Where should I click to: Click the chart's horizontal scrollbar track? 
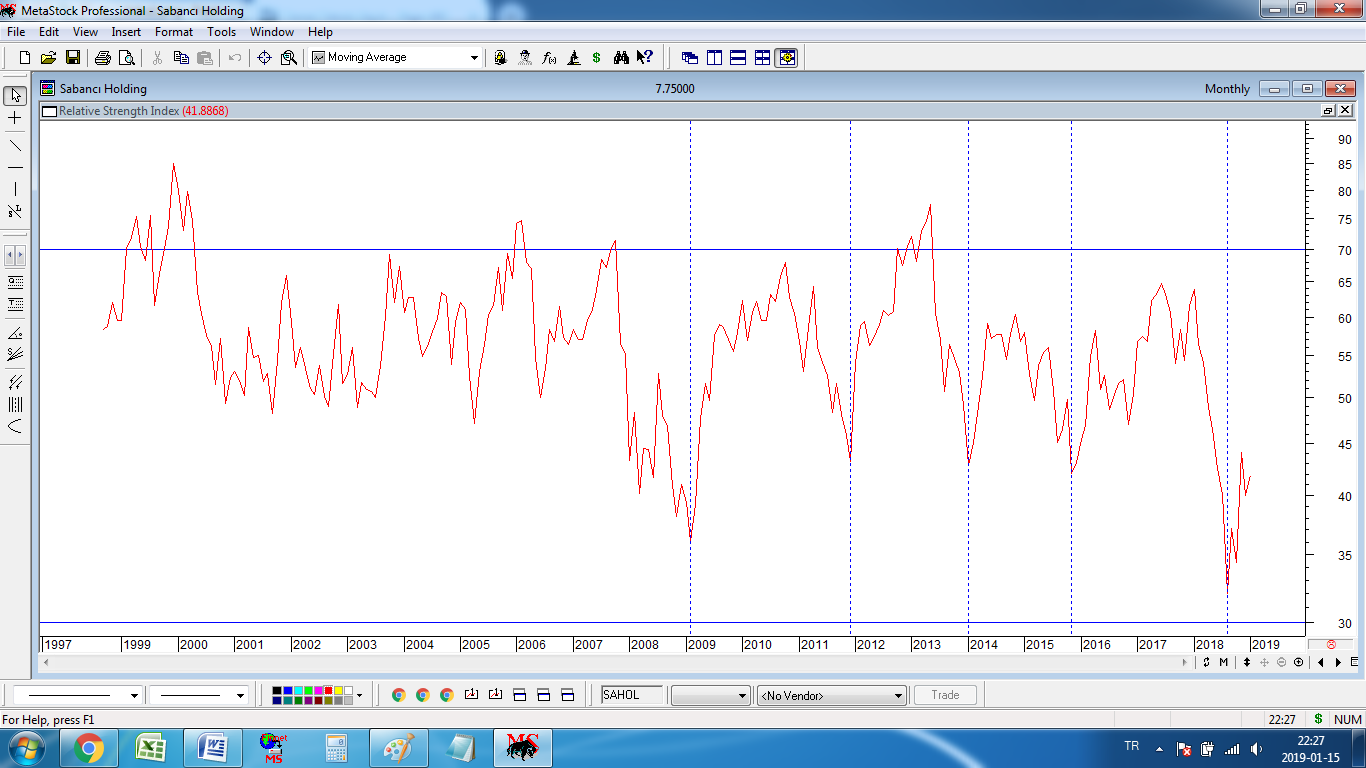point(617,662)
